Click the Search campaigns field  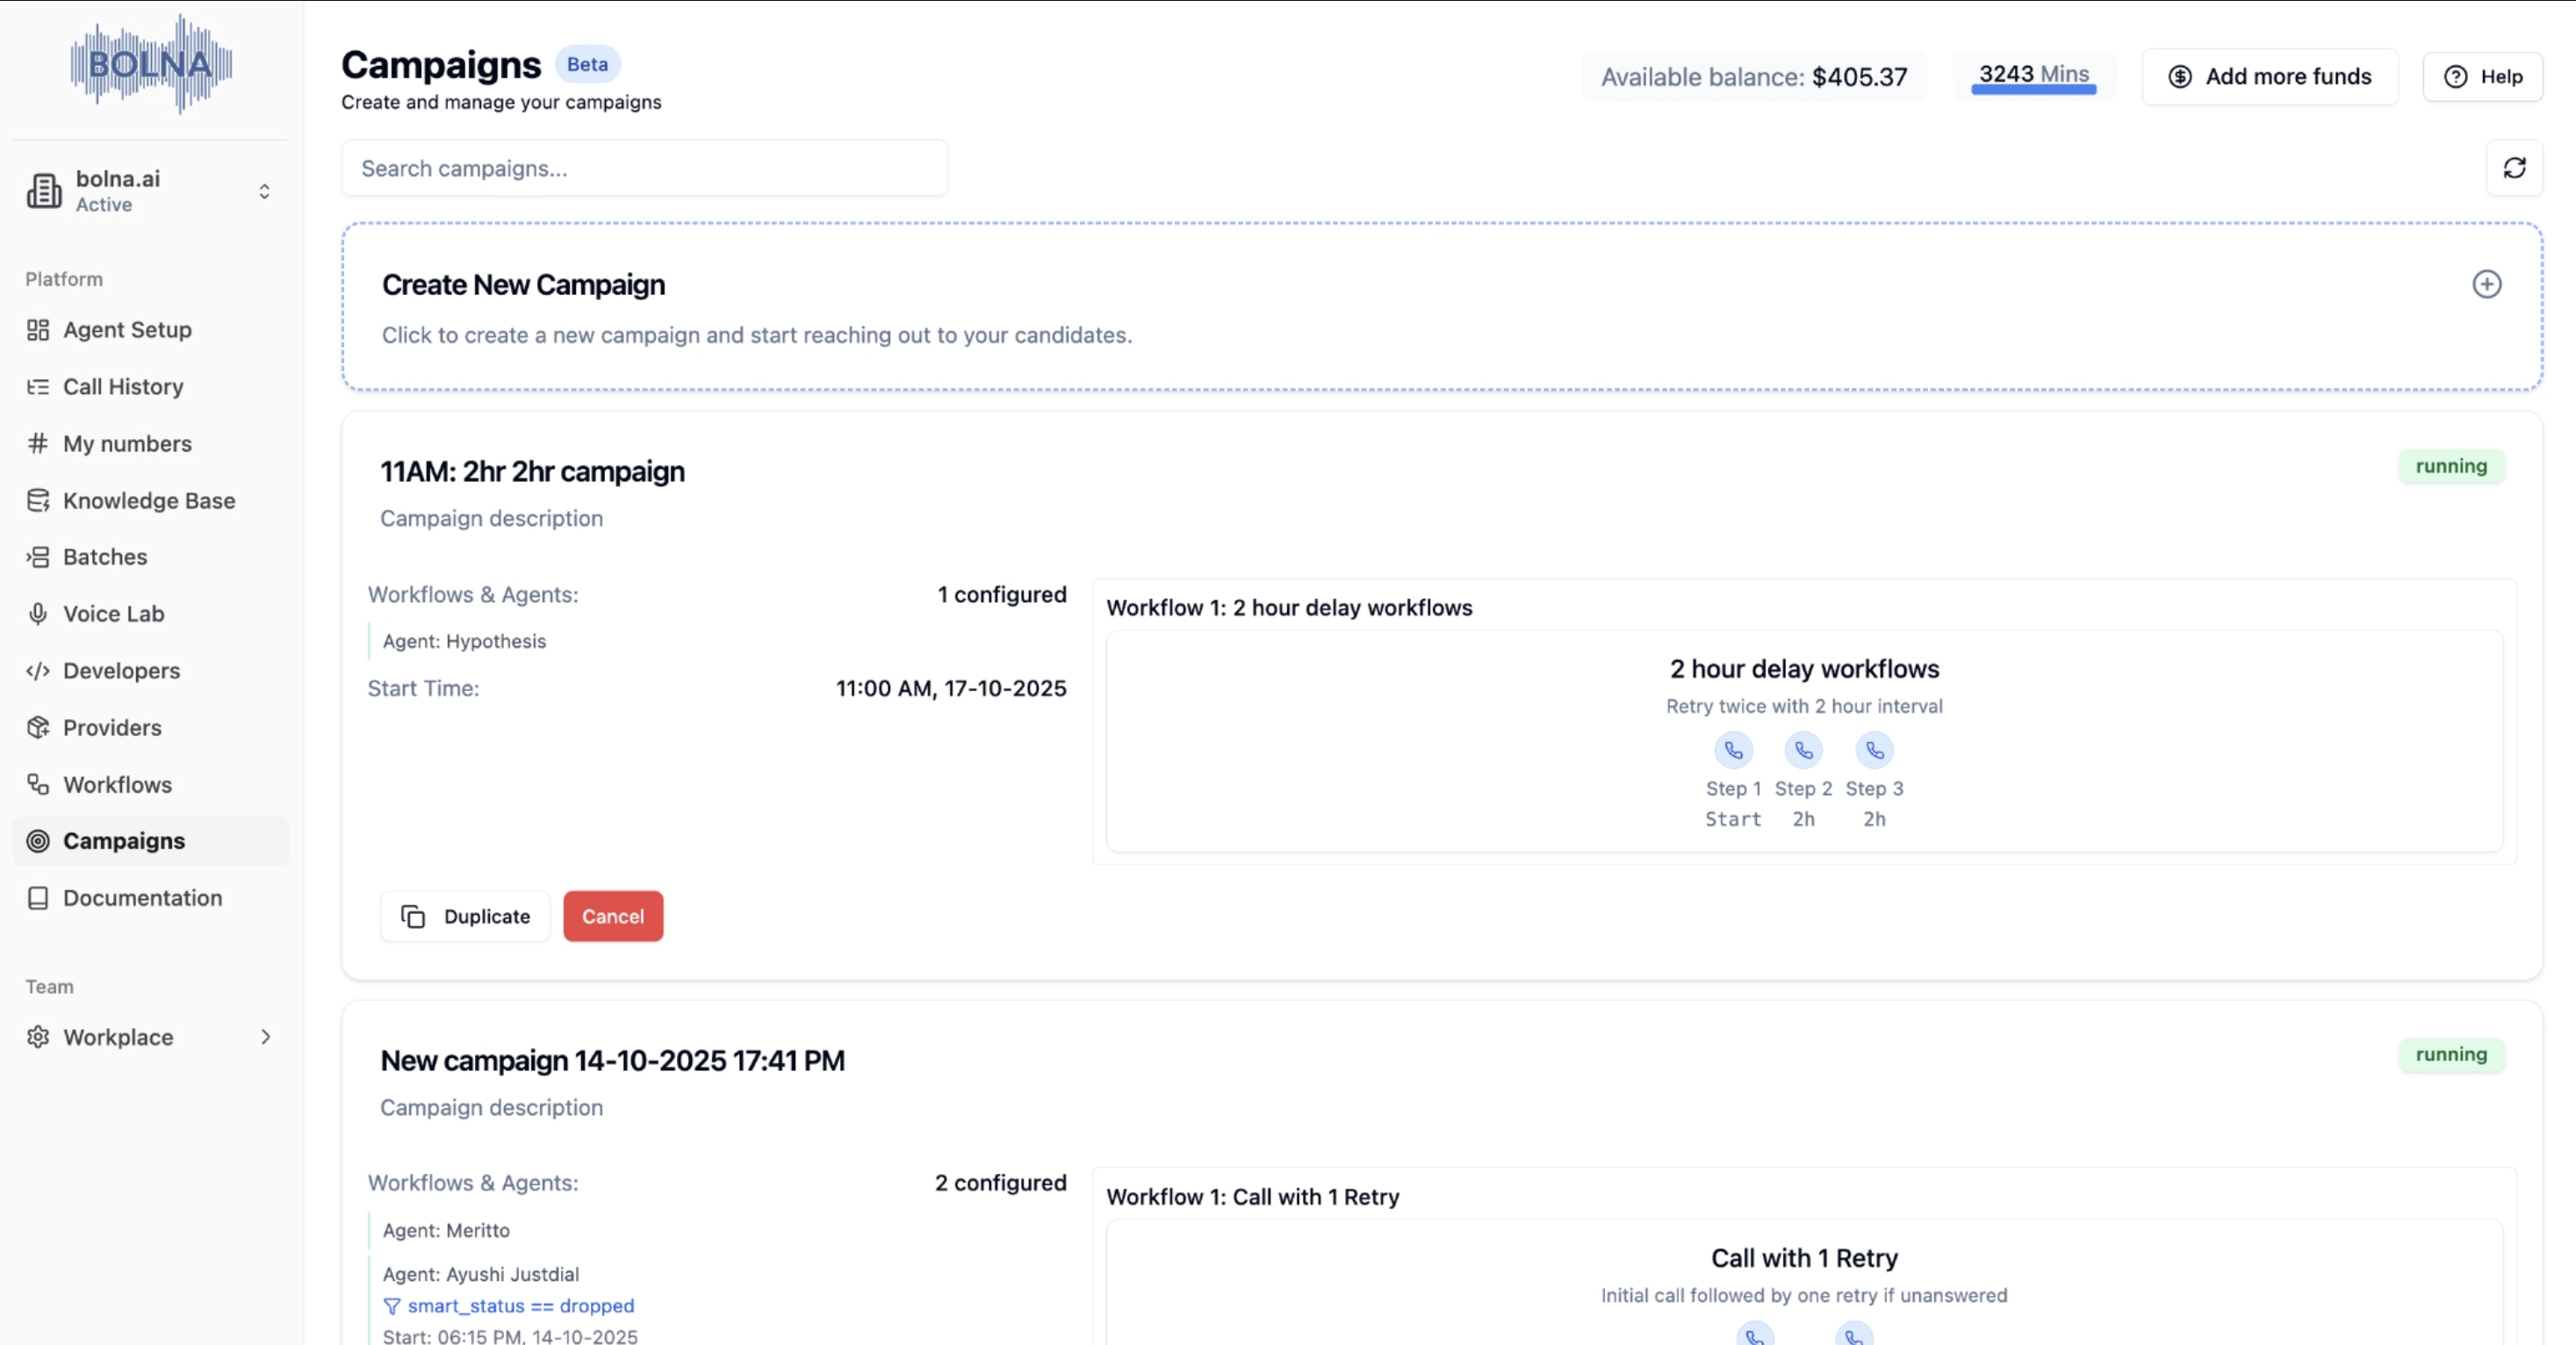coord(644,168)
